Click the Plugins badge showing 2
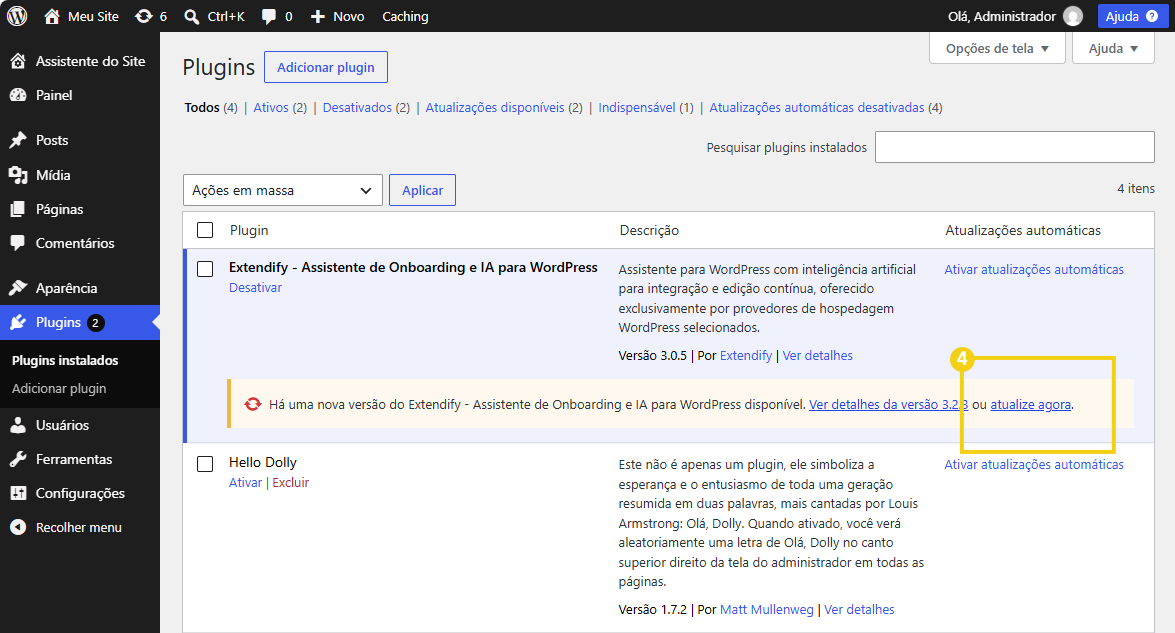Viewport: 1175px width, 633px height. tap(95, 323)
